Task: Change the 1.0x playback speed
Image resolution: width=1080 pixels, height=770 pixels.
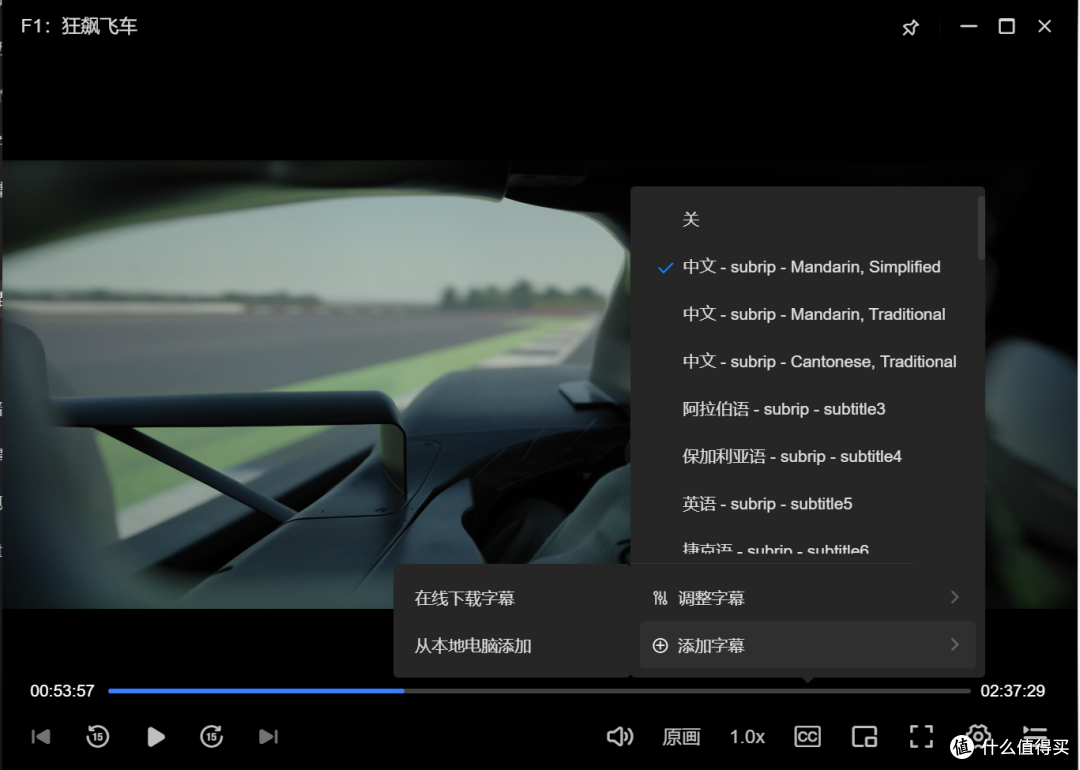Action: (x=747, y=737)
